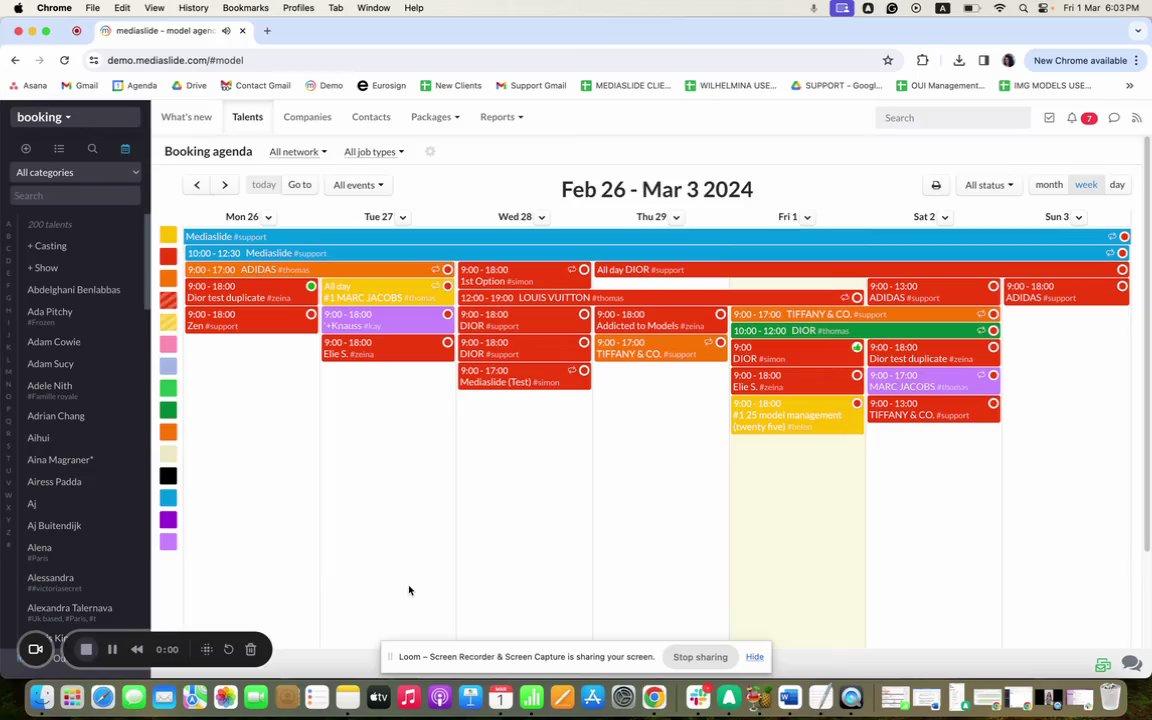Image resolution: width=1152 pixels, height=720 pixels.
Task: Expand Mon 26 day chevron
Action: click(x=268, y=217)
